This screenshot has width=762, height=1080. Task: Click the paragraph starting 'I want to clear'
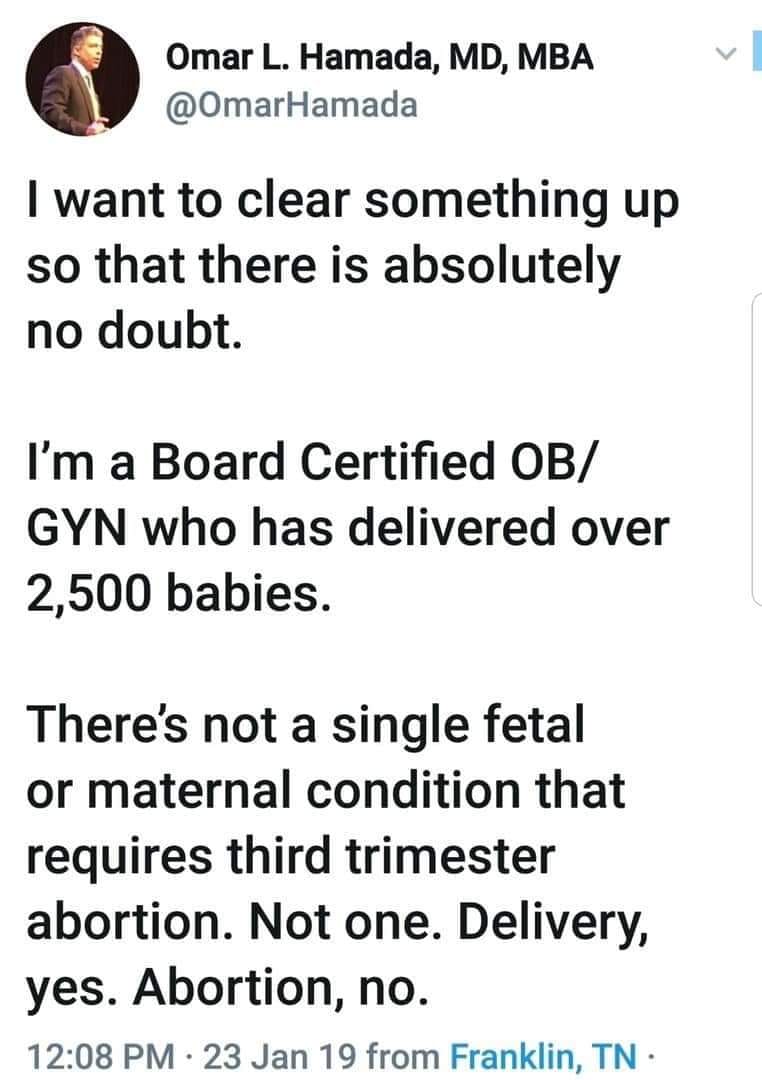coord(351,202)
